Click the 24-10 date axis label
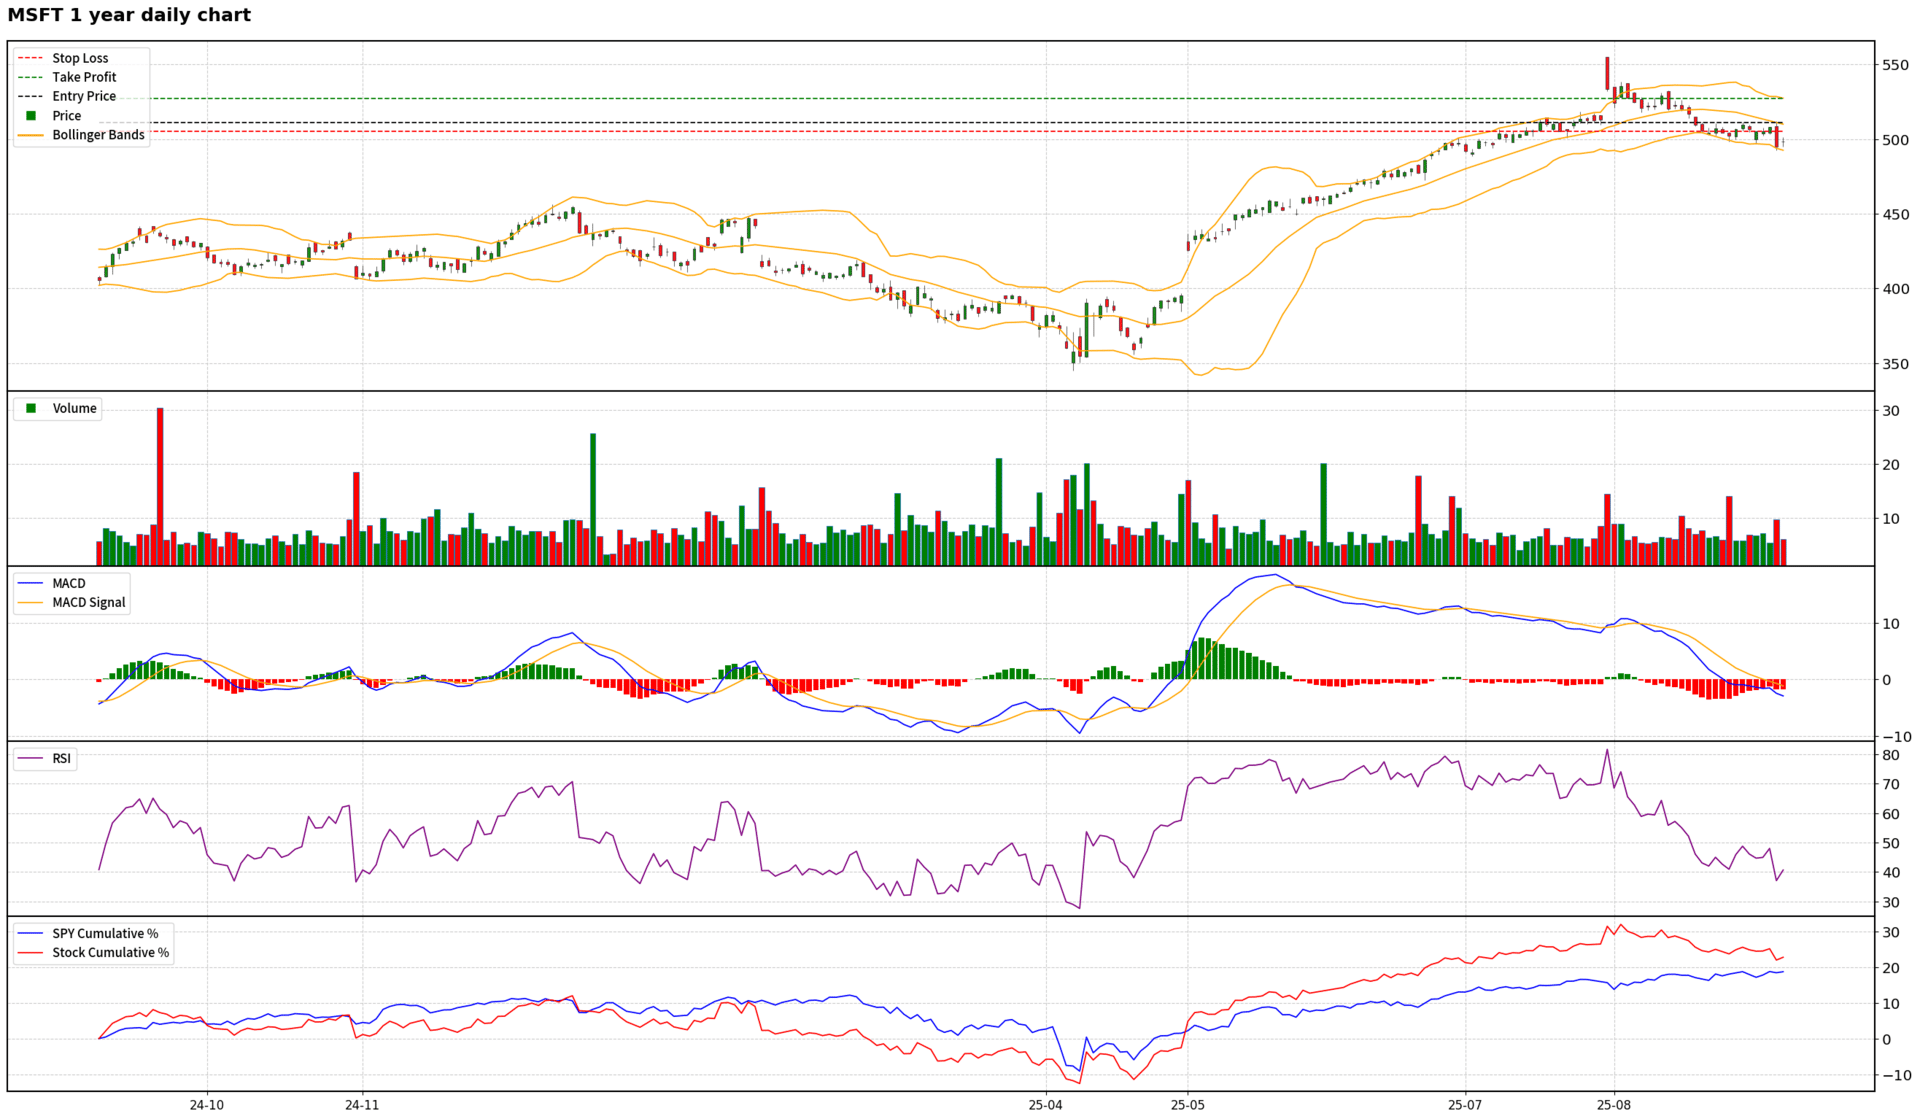The image size is (1920, 1119). (206, 1105)
